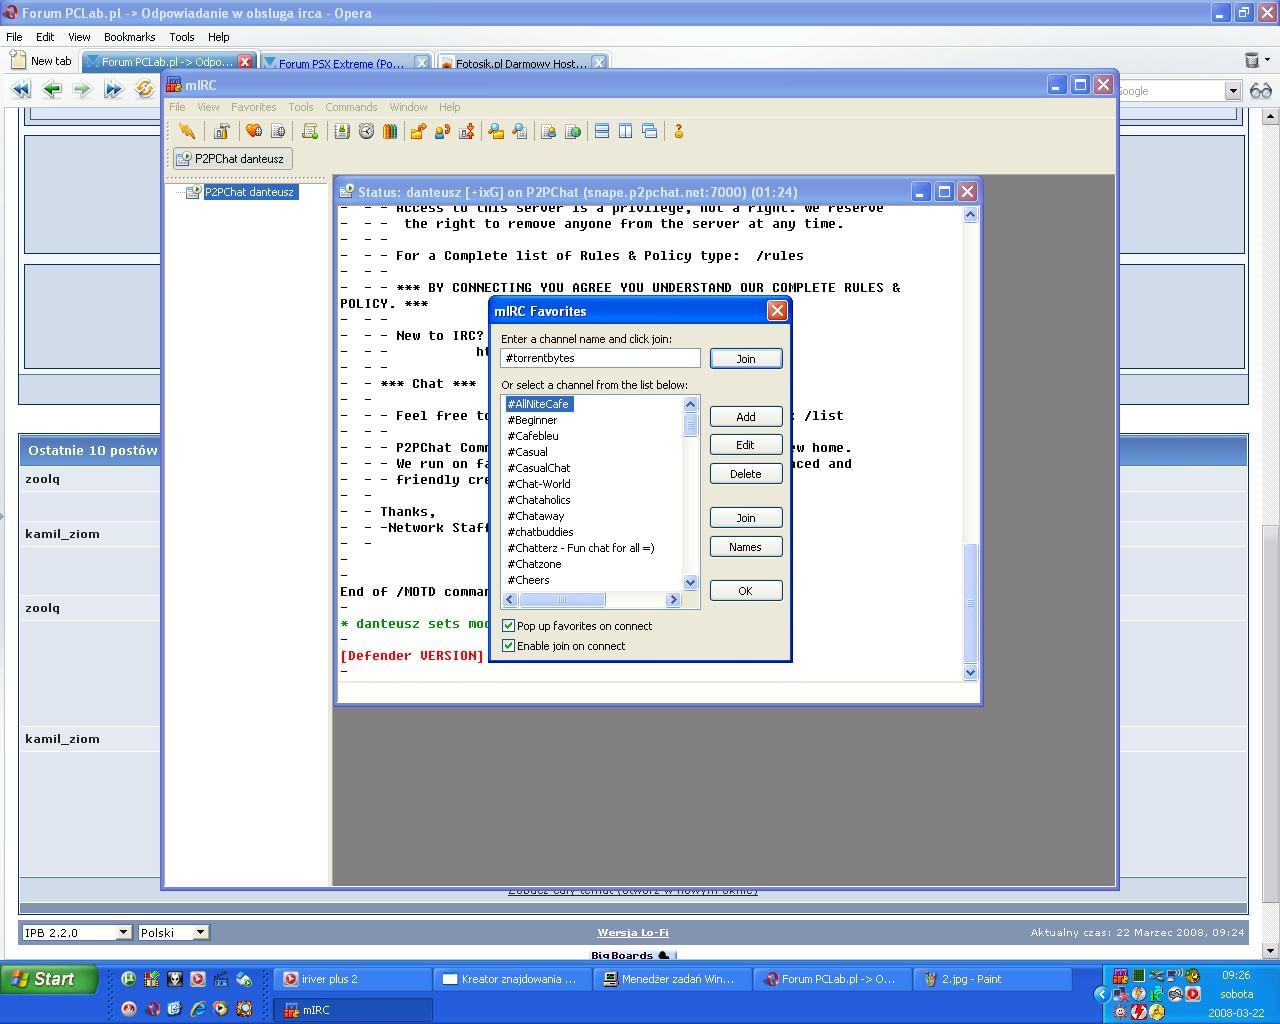Click the mIRC Connect lightning toolbar icon

click(187, 131)
